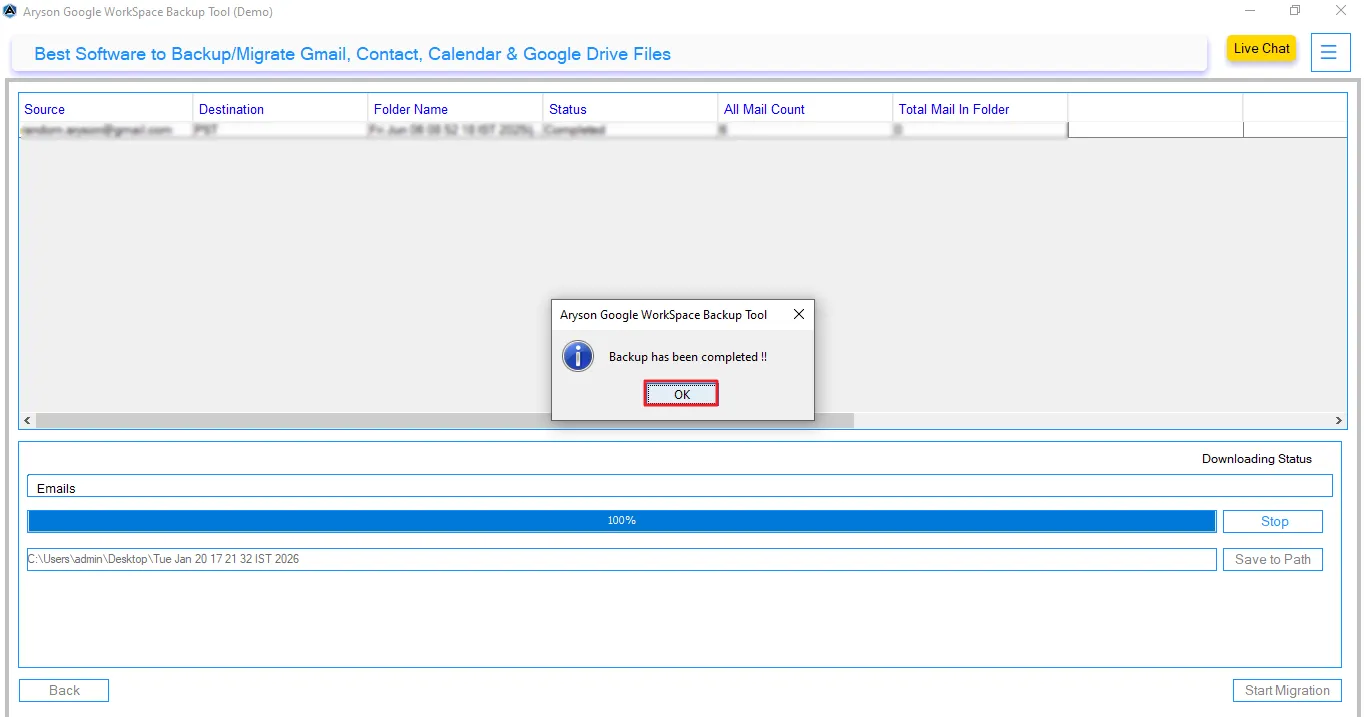Image resolution: width=1366 pixels, height=717 pixels.
Task: Click the info icon in the completion dialog
Action: [x=578, y=356]
